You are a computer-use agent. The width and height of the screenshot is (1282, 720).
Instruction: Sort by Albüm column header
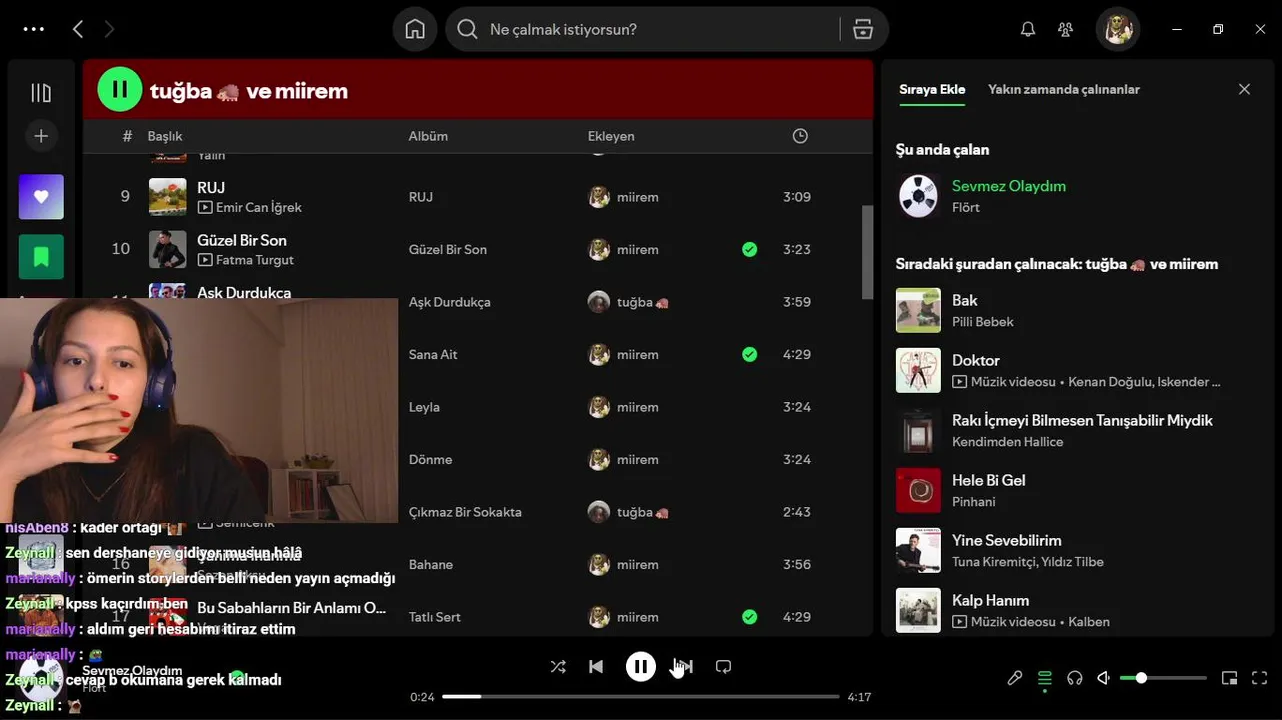click(x=428, y=136)
